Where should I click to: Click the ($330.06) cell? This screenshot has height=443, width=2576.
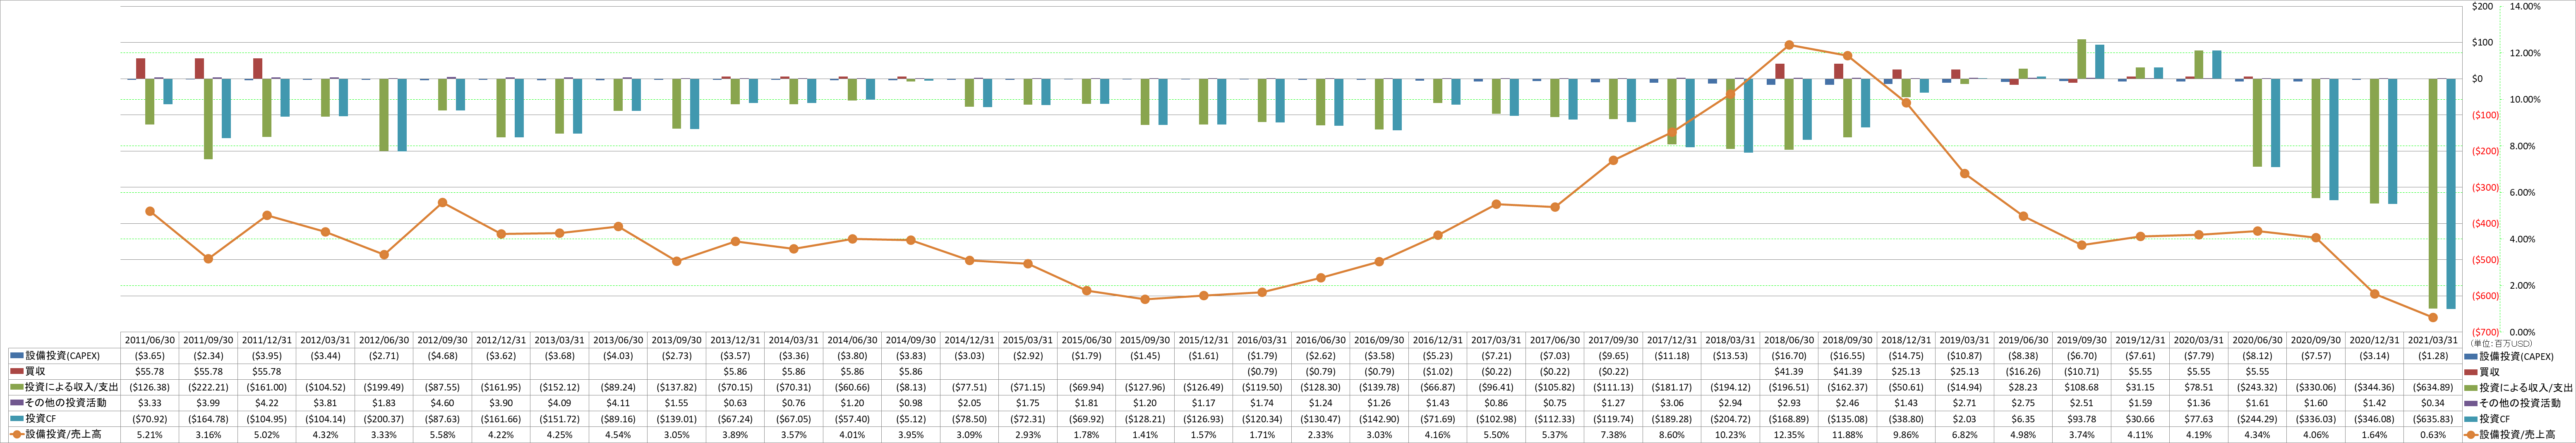pyautogui.click(x=2316, y=387)
